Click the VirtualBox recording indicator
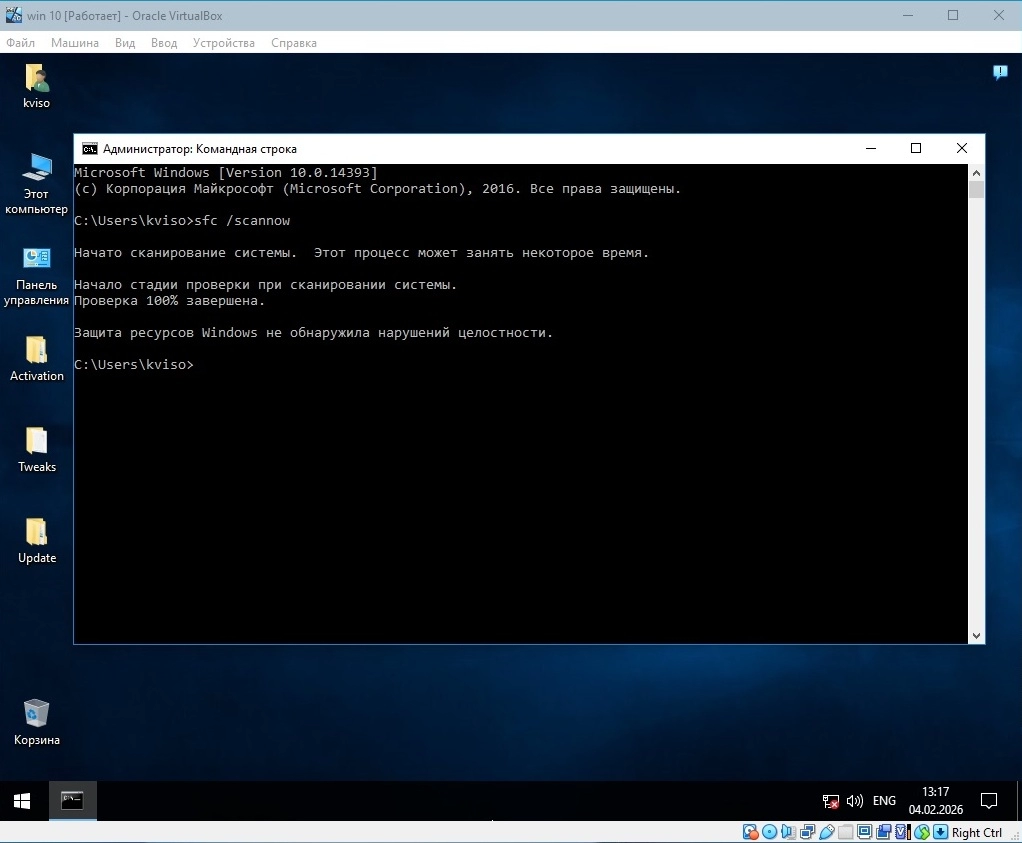The width and height of the screenshot is (1022, 843). (x=884, y=832)
